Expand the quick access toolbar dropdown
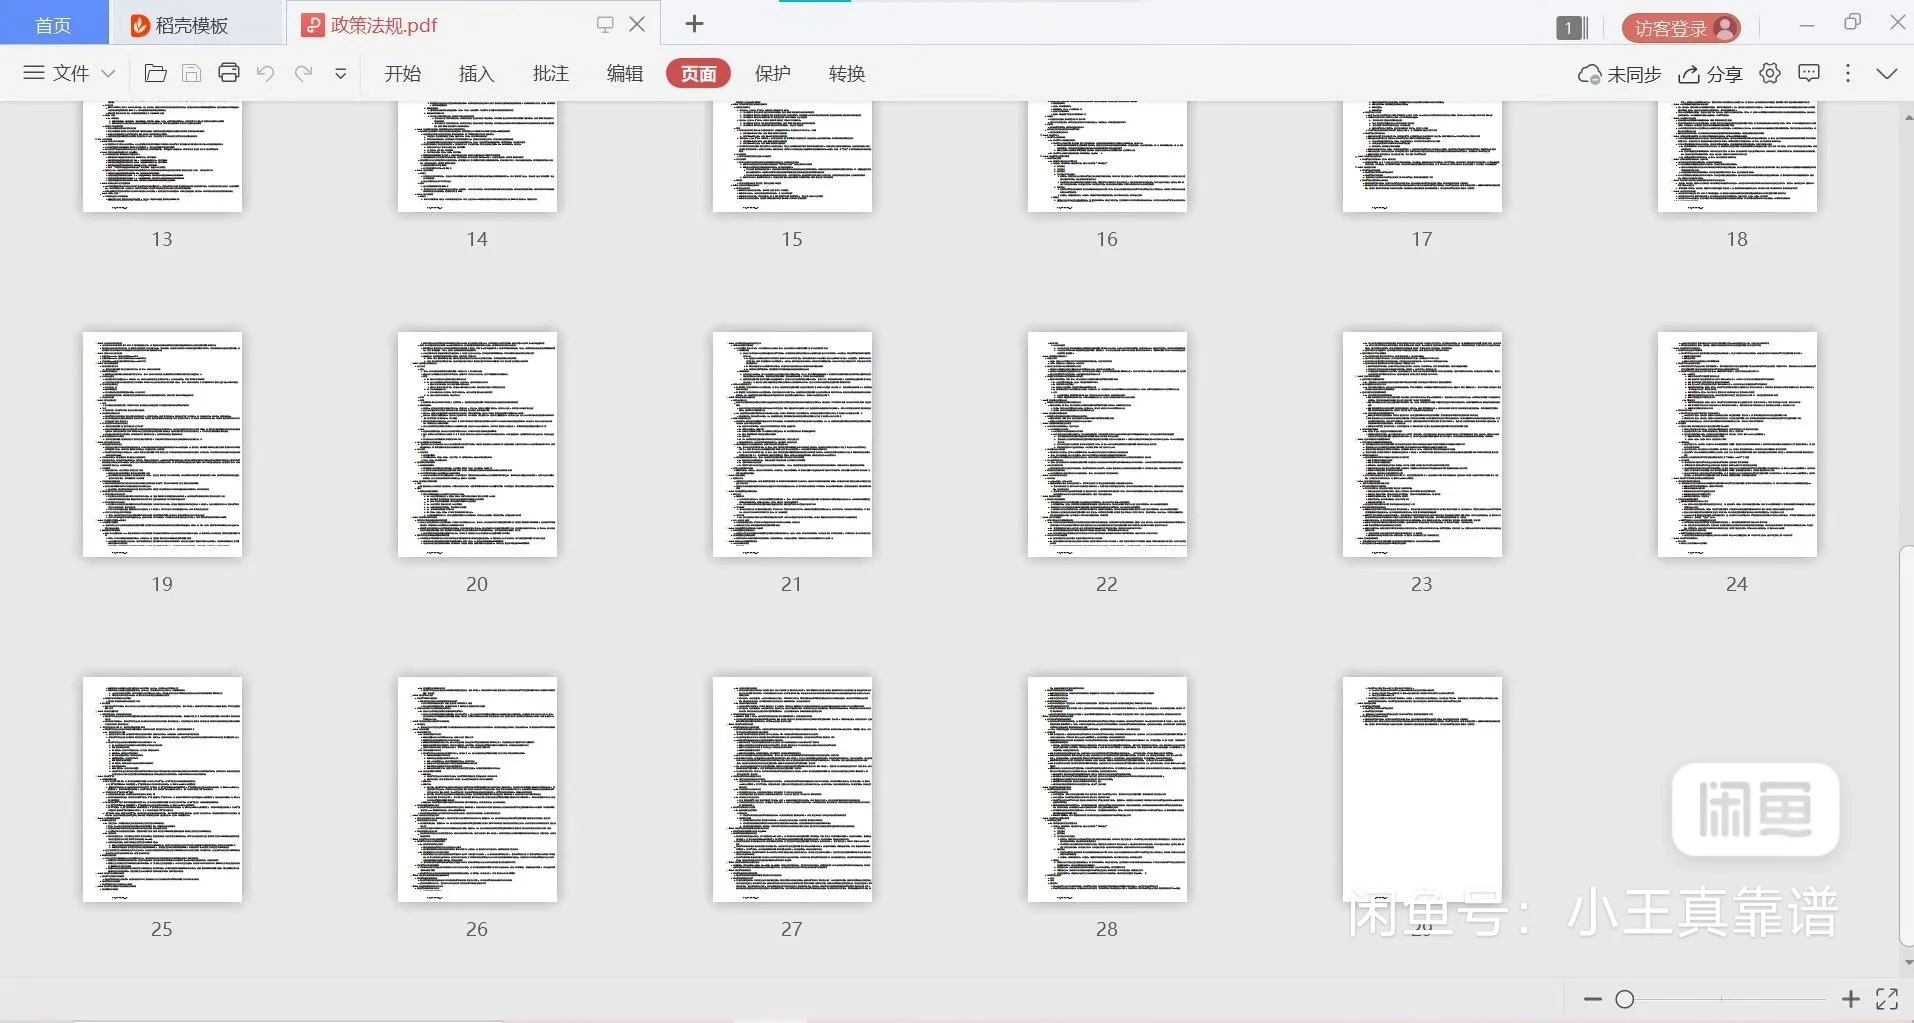 click(340, 73)
